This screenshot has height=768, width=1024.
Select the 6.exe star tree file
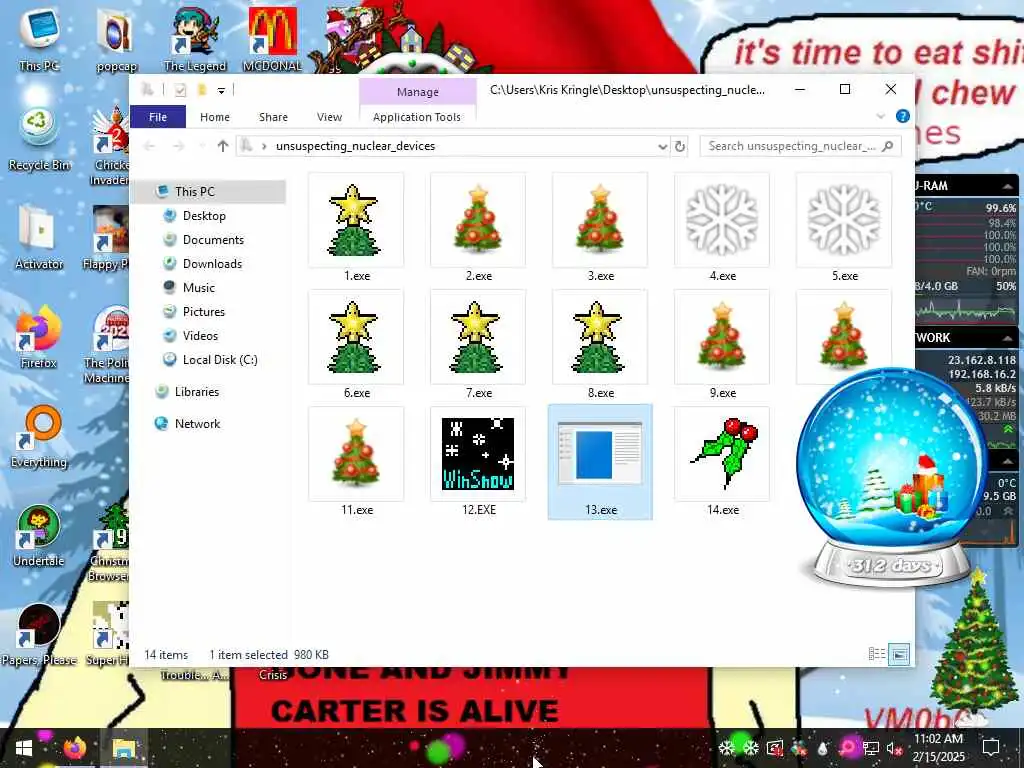click(356, 345)
